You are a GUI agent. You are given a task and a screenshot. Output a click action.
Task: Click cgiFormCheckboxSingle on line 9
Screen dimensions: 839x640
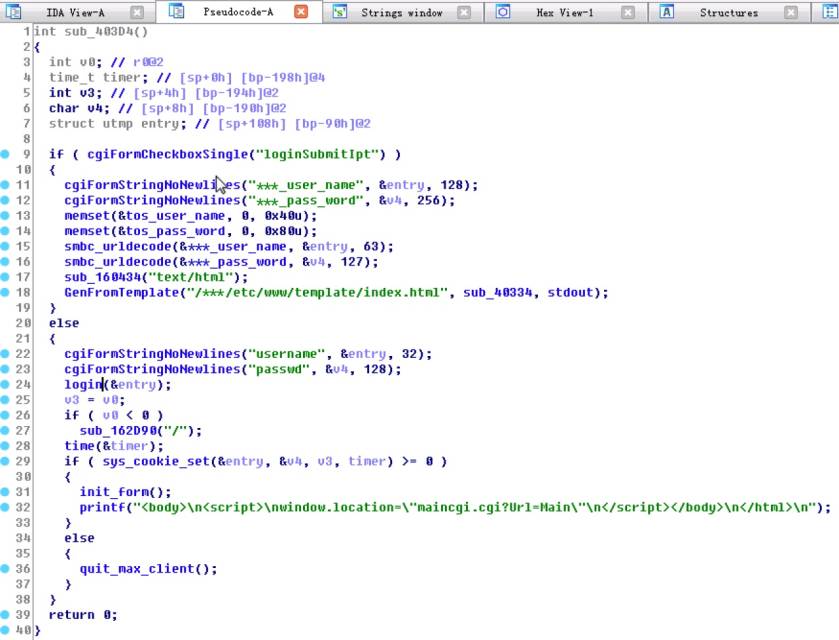(167, 154)
